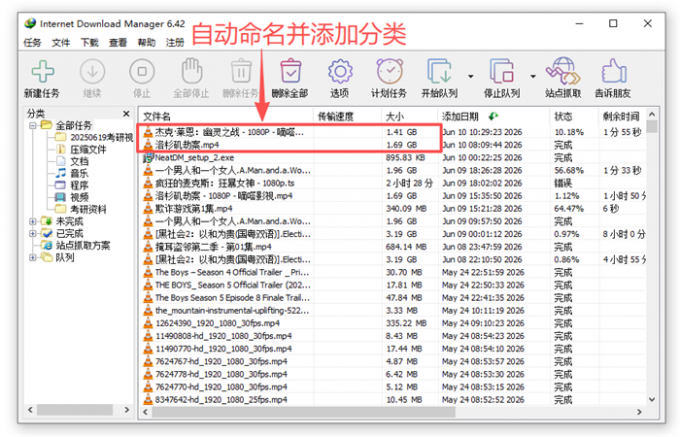Image resolution: width=680 pixels, height=437 pixels.
Task: Click the category panel scrollbar right arrow
Action: (x=127, y=410)
